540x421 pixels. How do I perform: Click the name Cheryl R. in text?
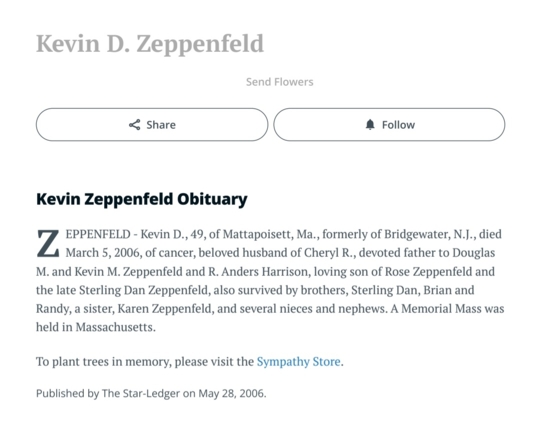[x=330, y=253]
